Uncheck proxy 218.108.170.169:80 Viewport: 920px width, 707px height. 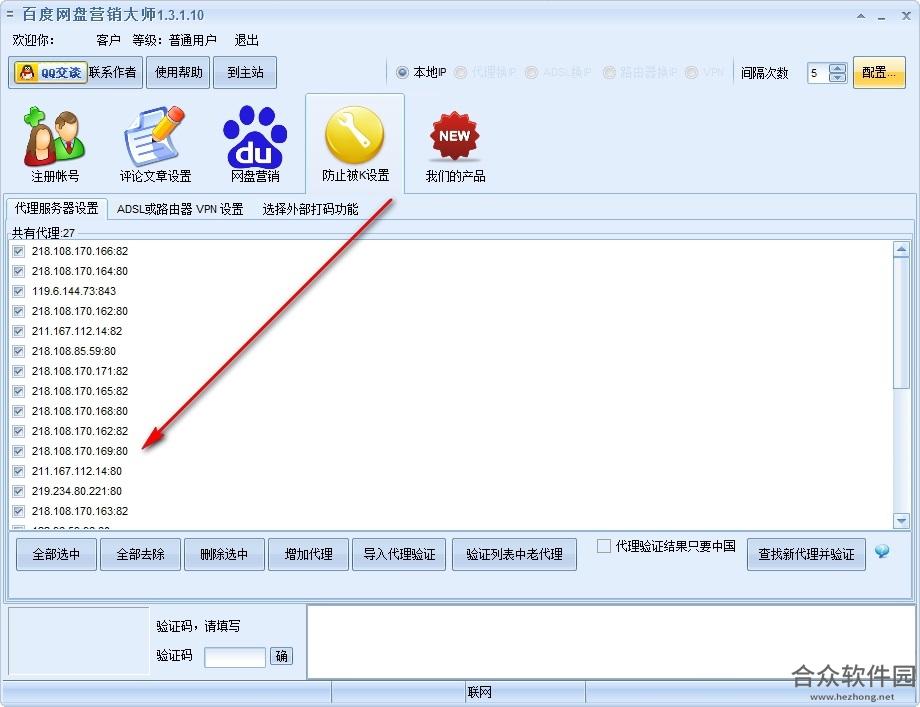19,451
